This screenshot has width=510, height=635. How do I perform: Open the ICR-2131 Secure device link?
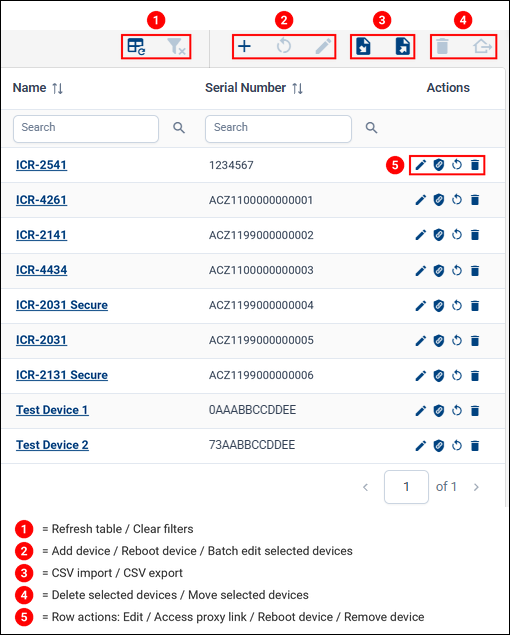click(x=62, y=375)
